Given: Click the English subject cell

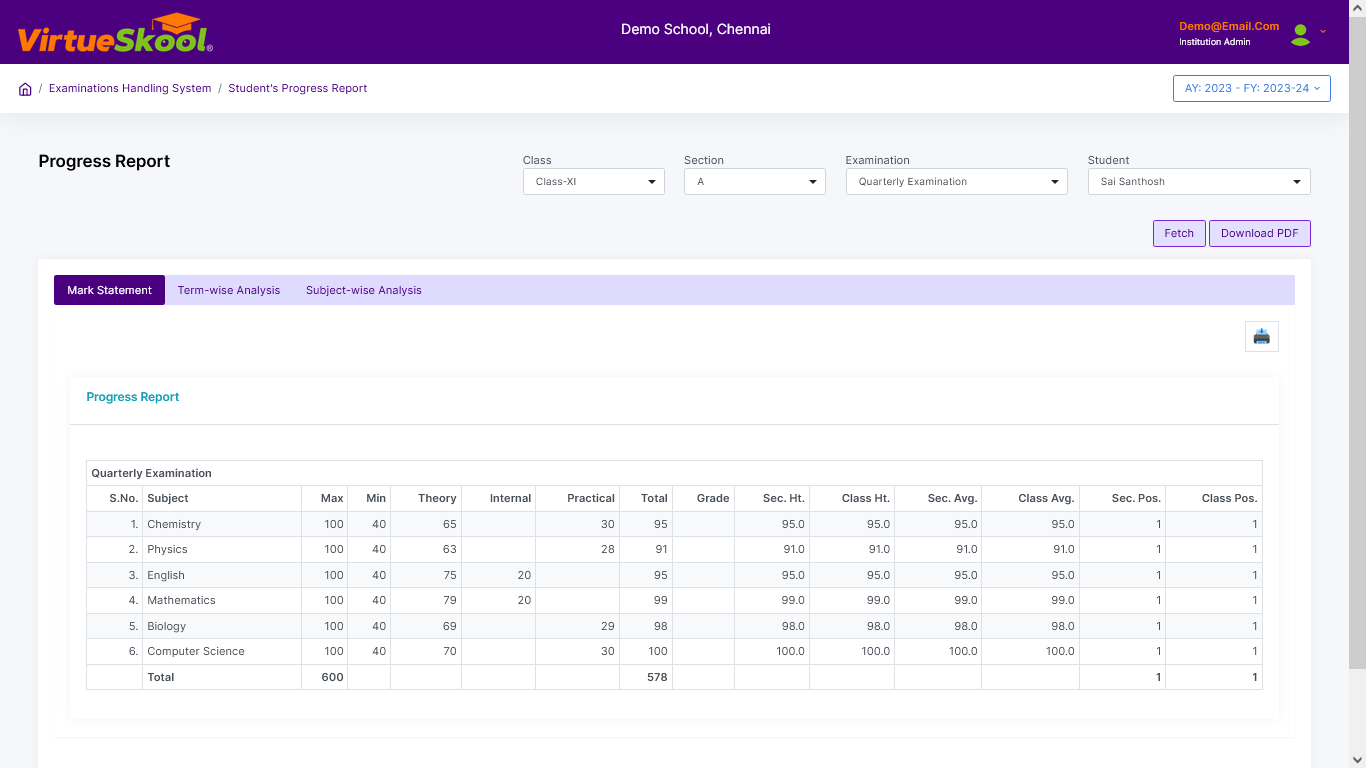Looking at the screenshot, I should [x=222, y=575].
